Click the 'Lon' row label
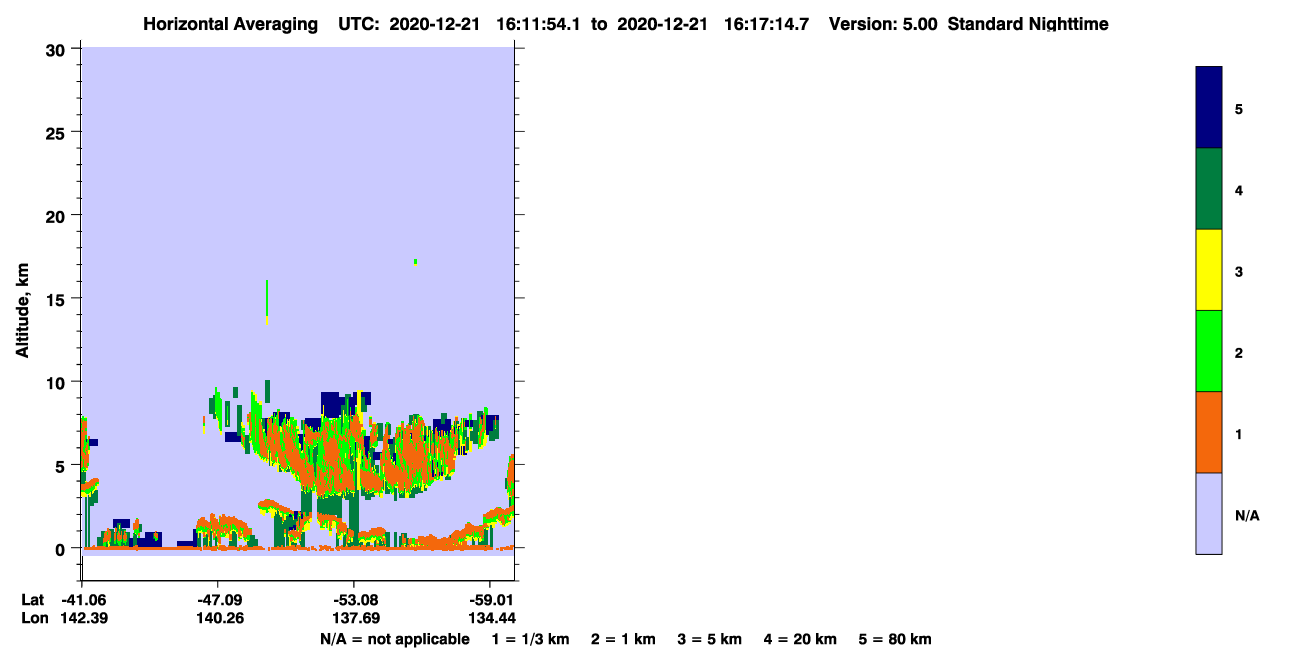 click(34, 618)
